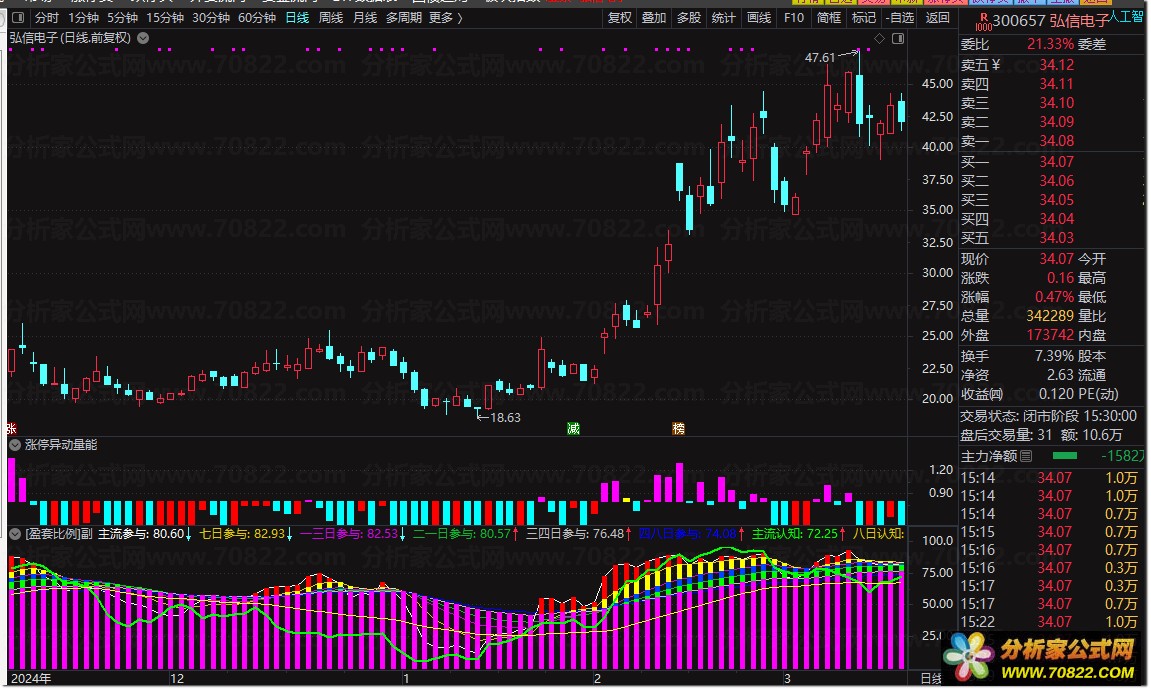Screen dimensions: 1151x689
Task: Expand the 涨停异动量能 indicator menu
Action: (x=15, y=445)
